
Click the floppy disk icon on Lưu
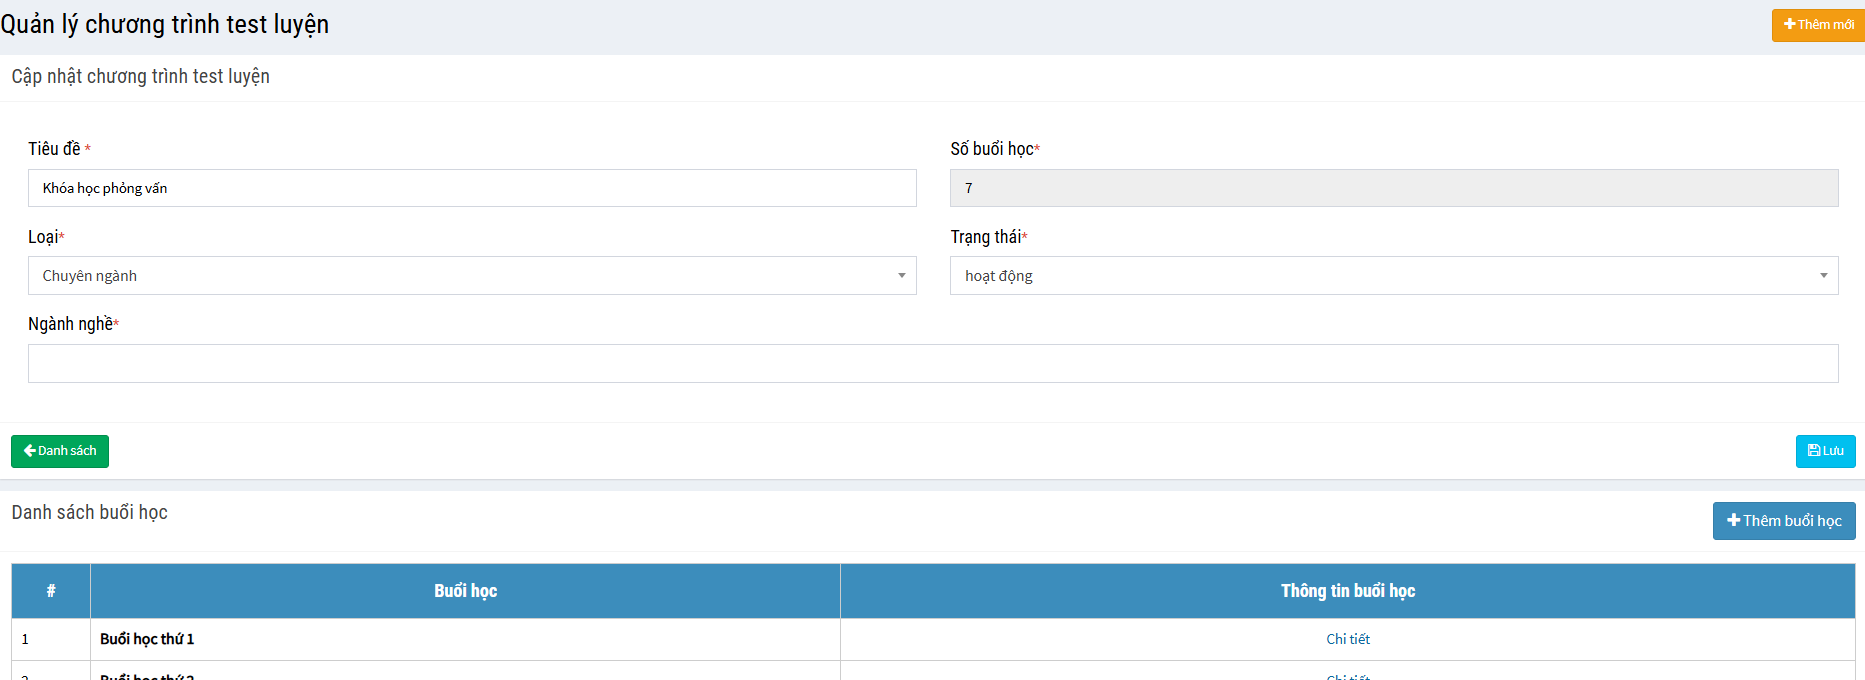pyautogui.click(x=1813, y=451)
